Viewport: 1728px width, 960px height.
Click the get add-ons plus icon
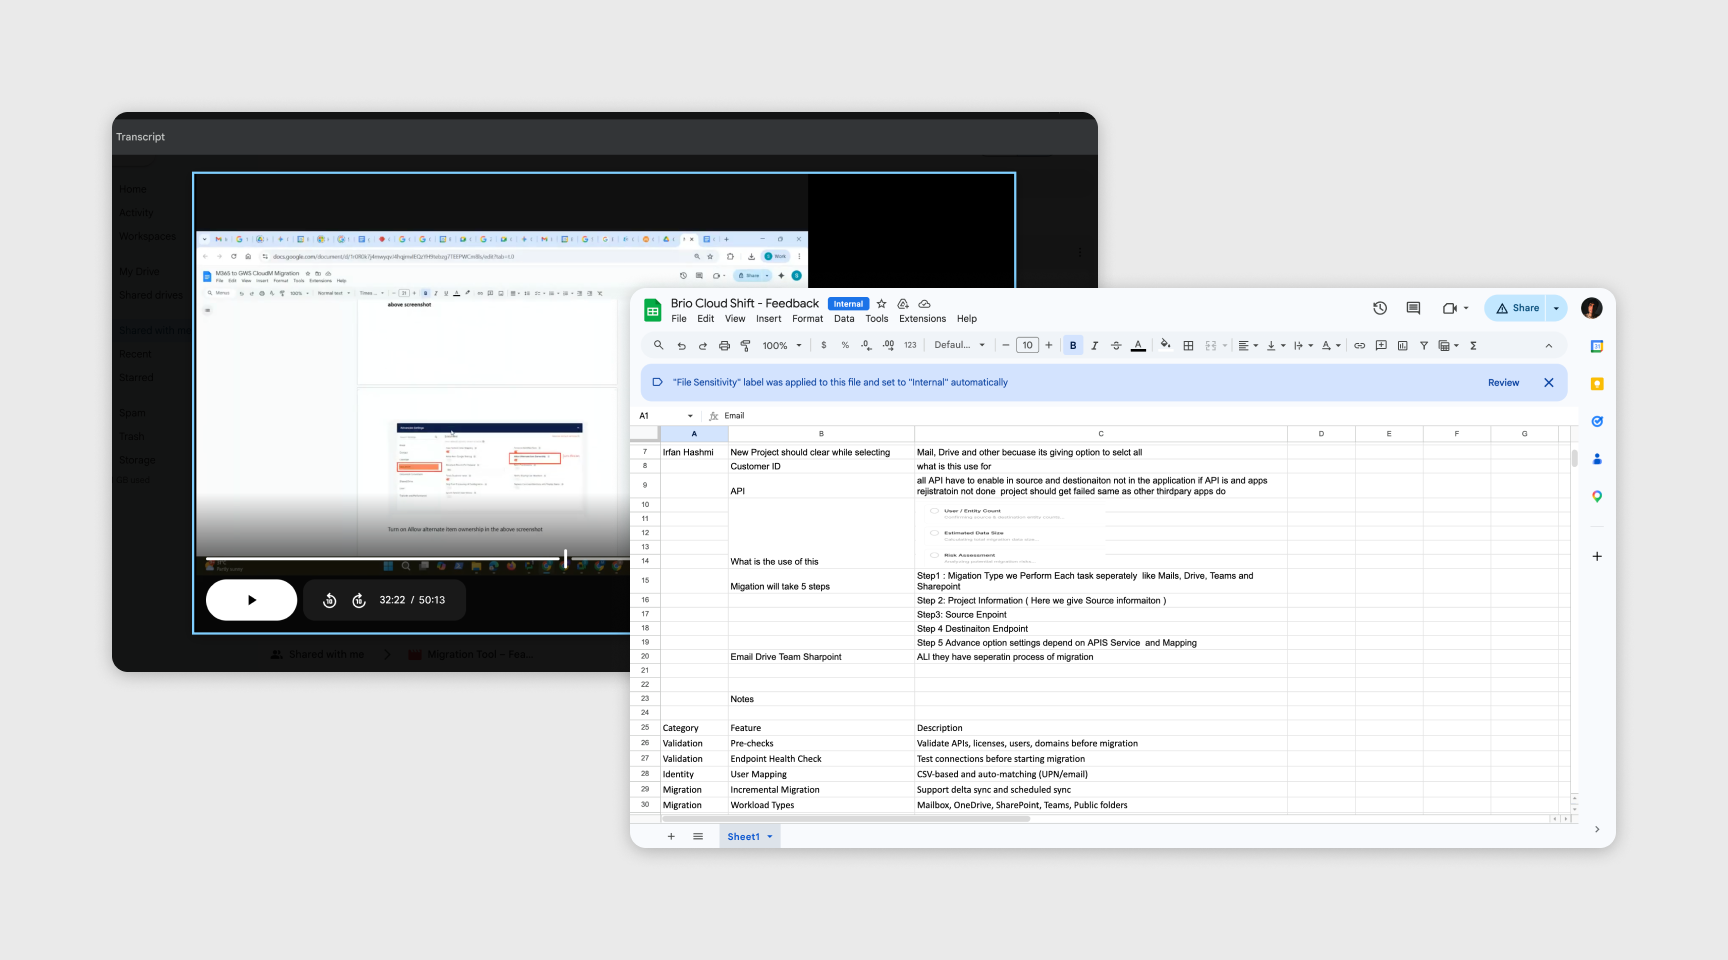coord(1597,556)
